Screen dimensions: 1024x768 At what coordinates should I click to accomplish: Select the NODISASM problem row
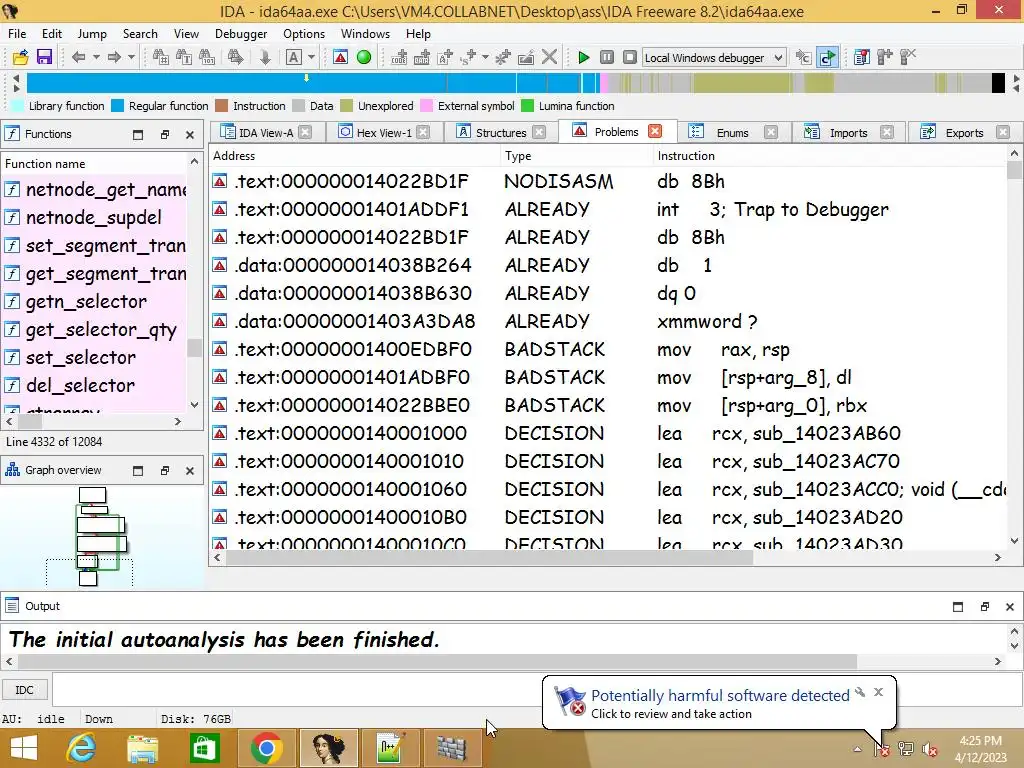(x=608, y=182)
